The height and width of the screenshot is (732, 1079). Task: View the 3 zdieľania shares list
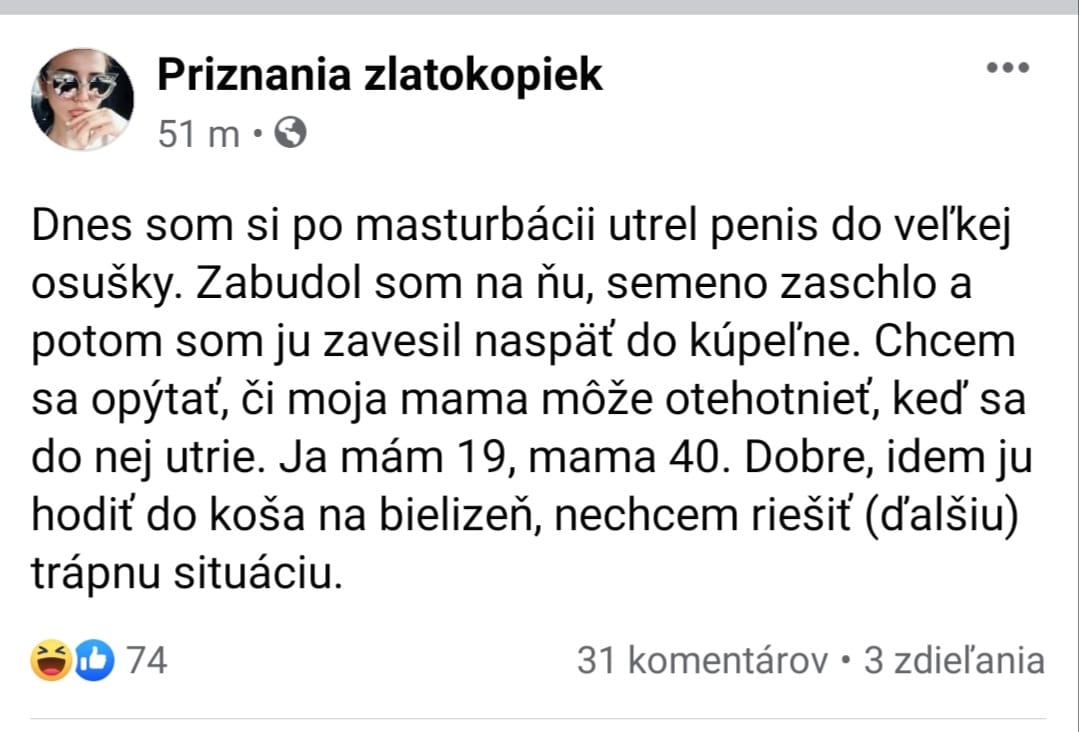pos(954,661)
